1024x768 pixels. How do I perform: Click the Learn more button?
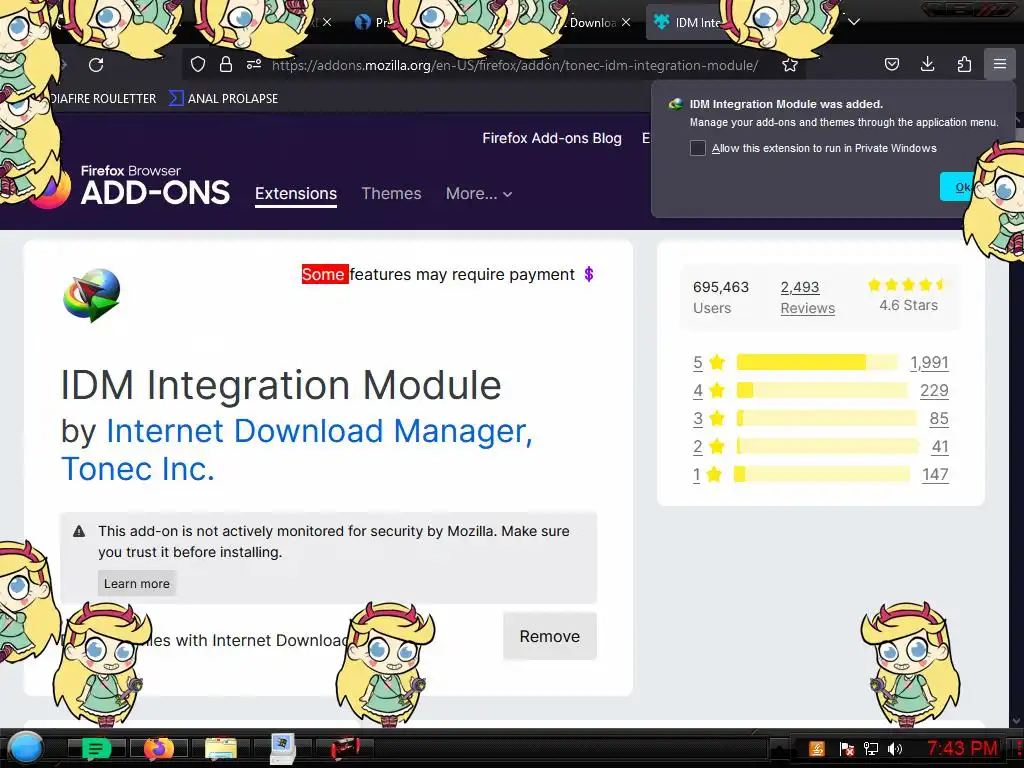136,584
